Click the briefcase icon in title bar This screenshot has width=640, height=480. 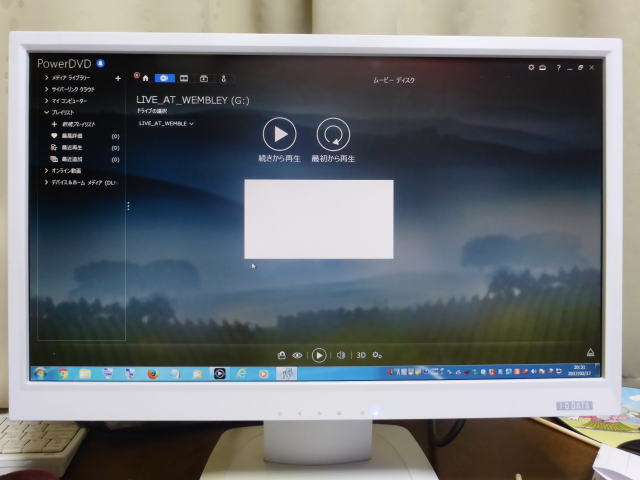click(542, 68)
